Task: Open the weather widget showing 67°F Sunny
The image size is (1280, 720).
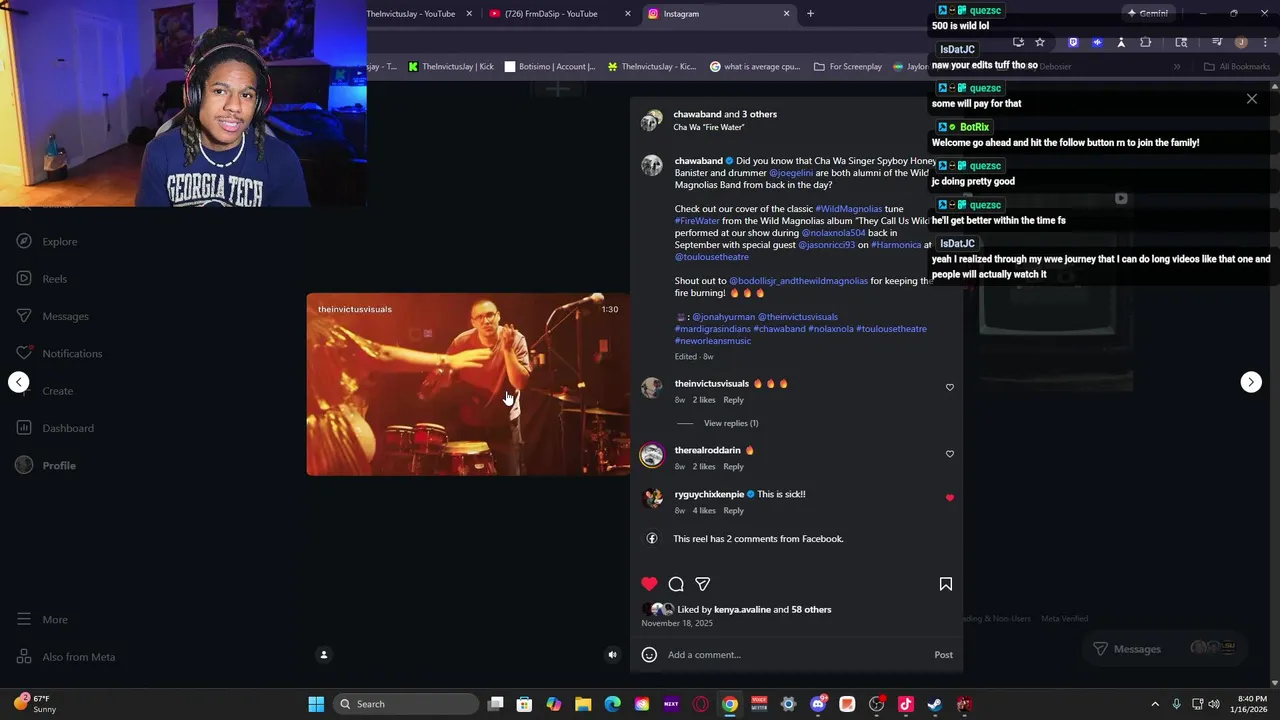Action: (35, 704)
